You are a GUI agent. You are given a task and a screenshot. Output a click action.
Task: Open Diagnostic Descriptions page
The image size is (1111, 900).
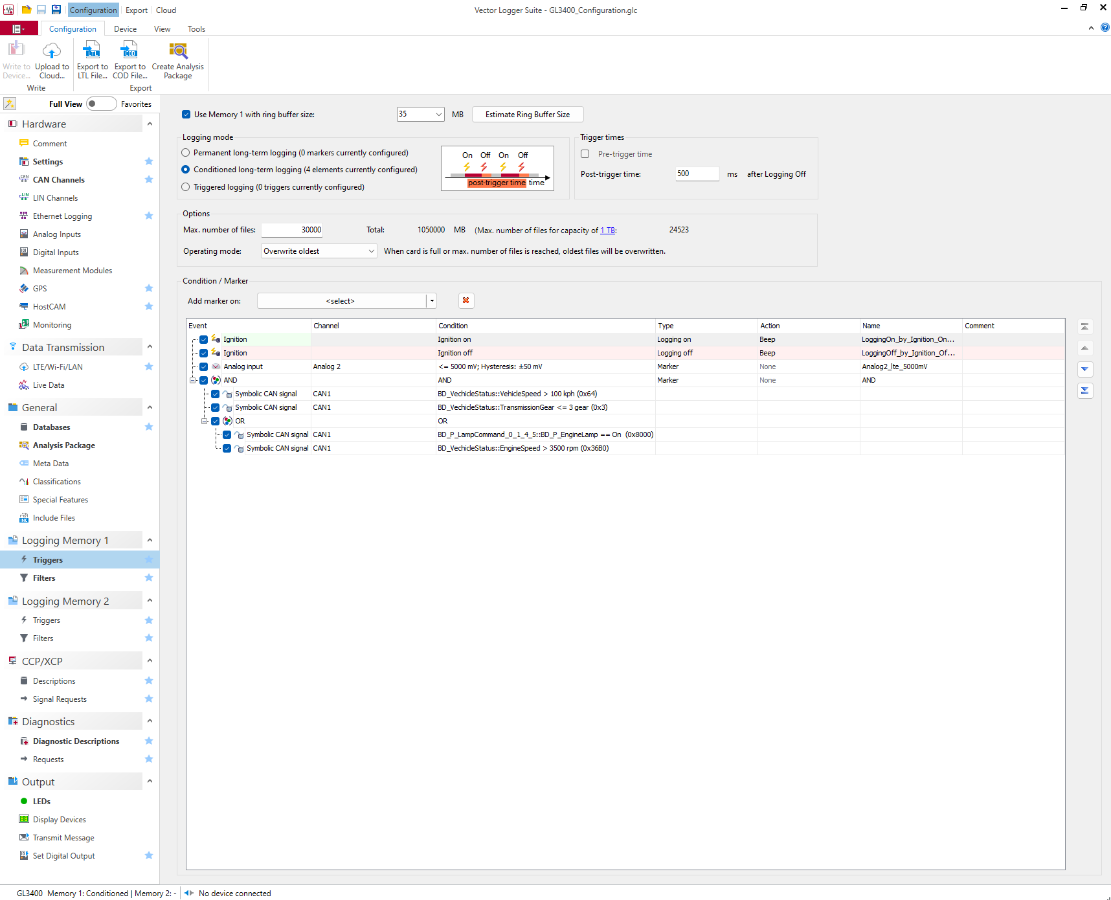coord(76,741)
